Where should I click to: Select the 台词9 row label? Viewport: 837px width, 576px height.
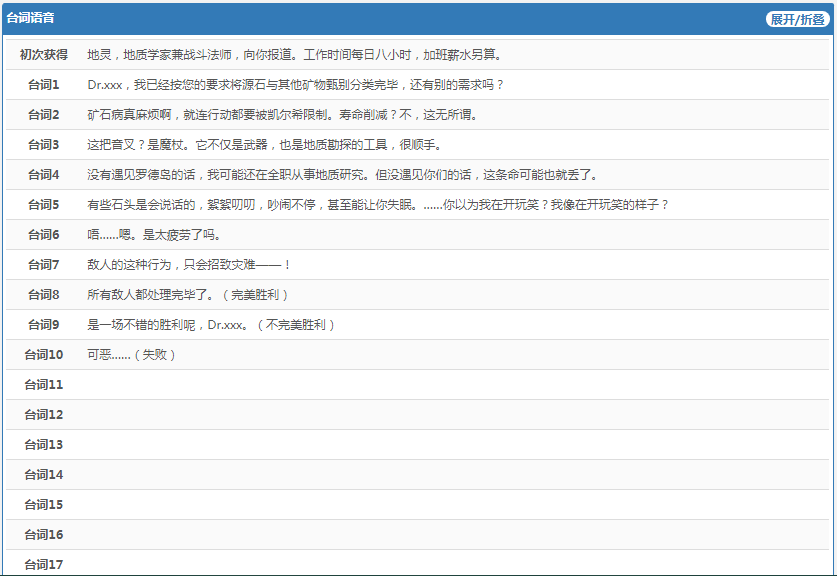tap(44, 325)
